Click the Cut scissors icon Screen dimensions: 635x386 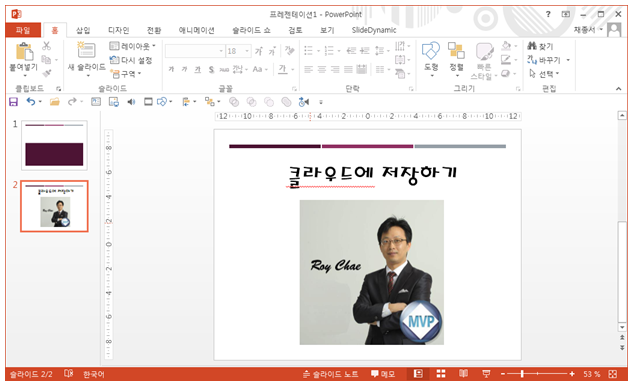[x=47, y=46]
